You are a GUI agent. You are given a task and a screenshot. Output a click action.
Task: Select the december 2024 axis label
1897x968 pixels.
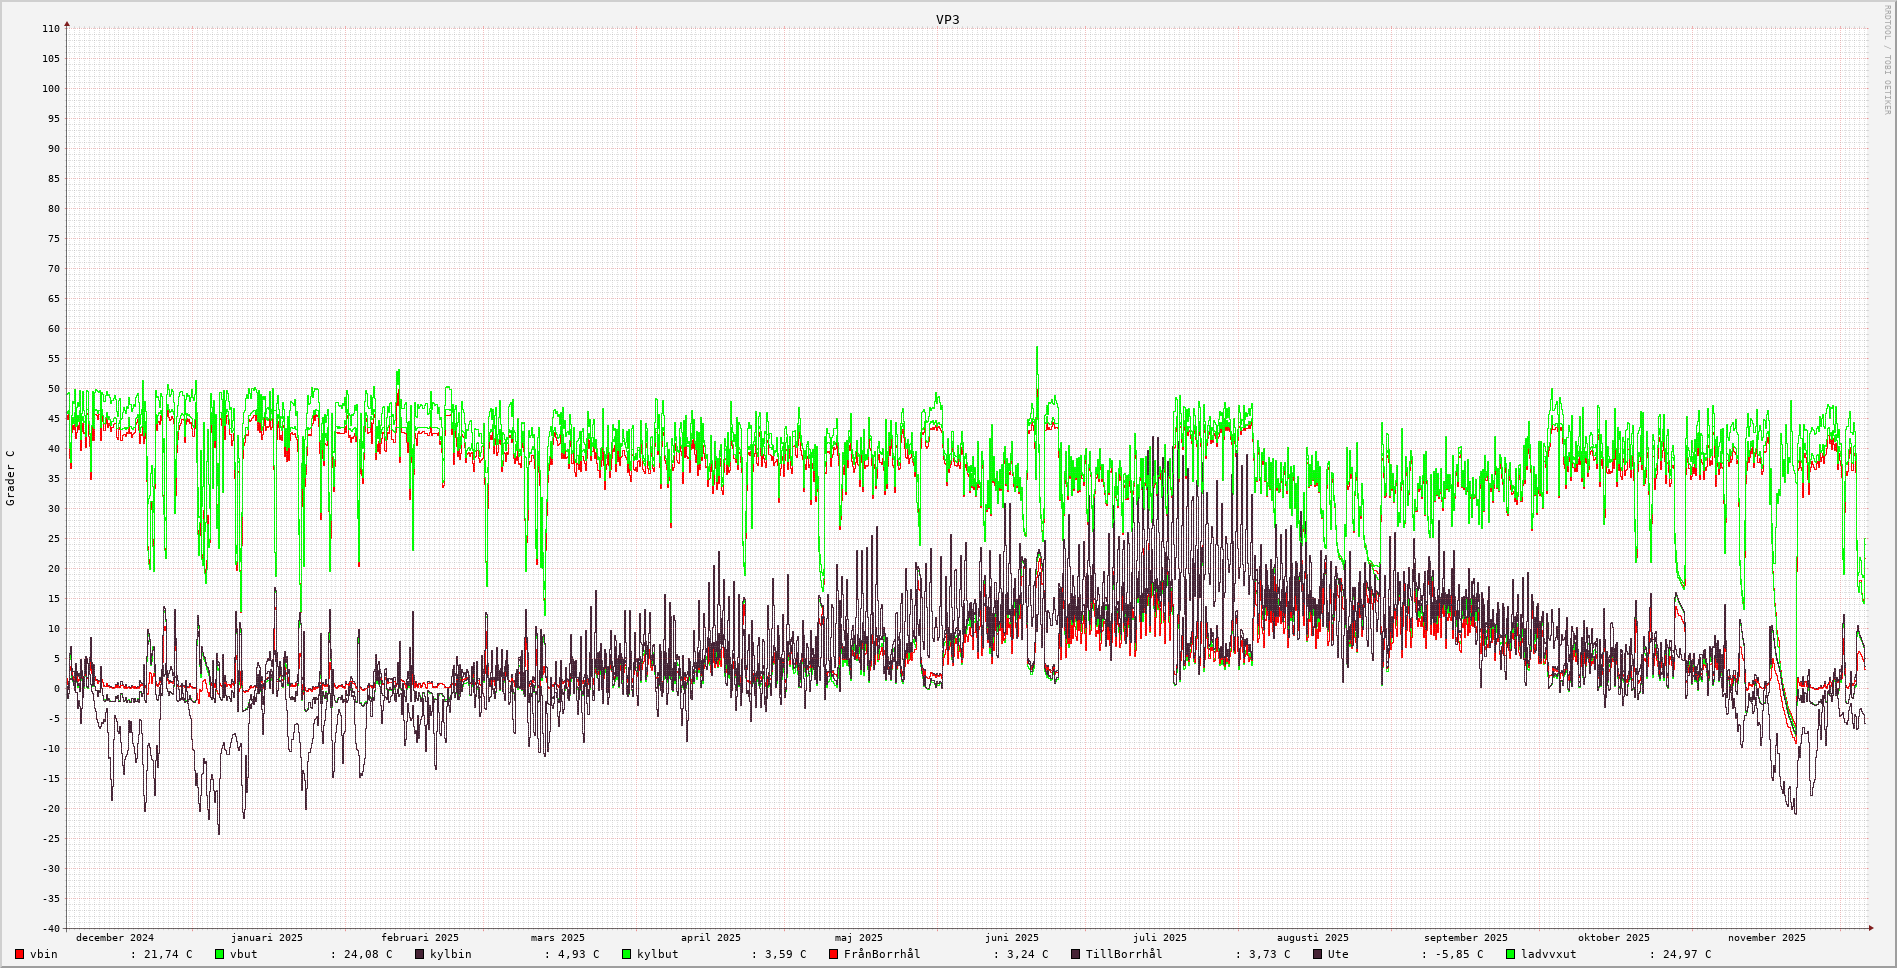pyautogui.click(x=115, y=938)
